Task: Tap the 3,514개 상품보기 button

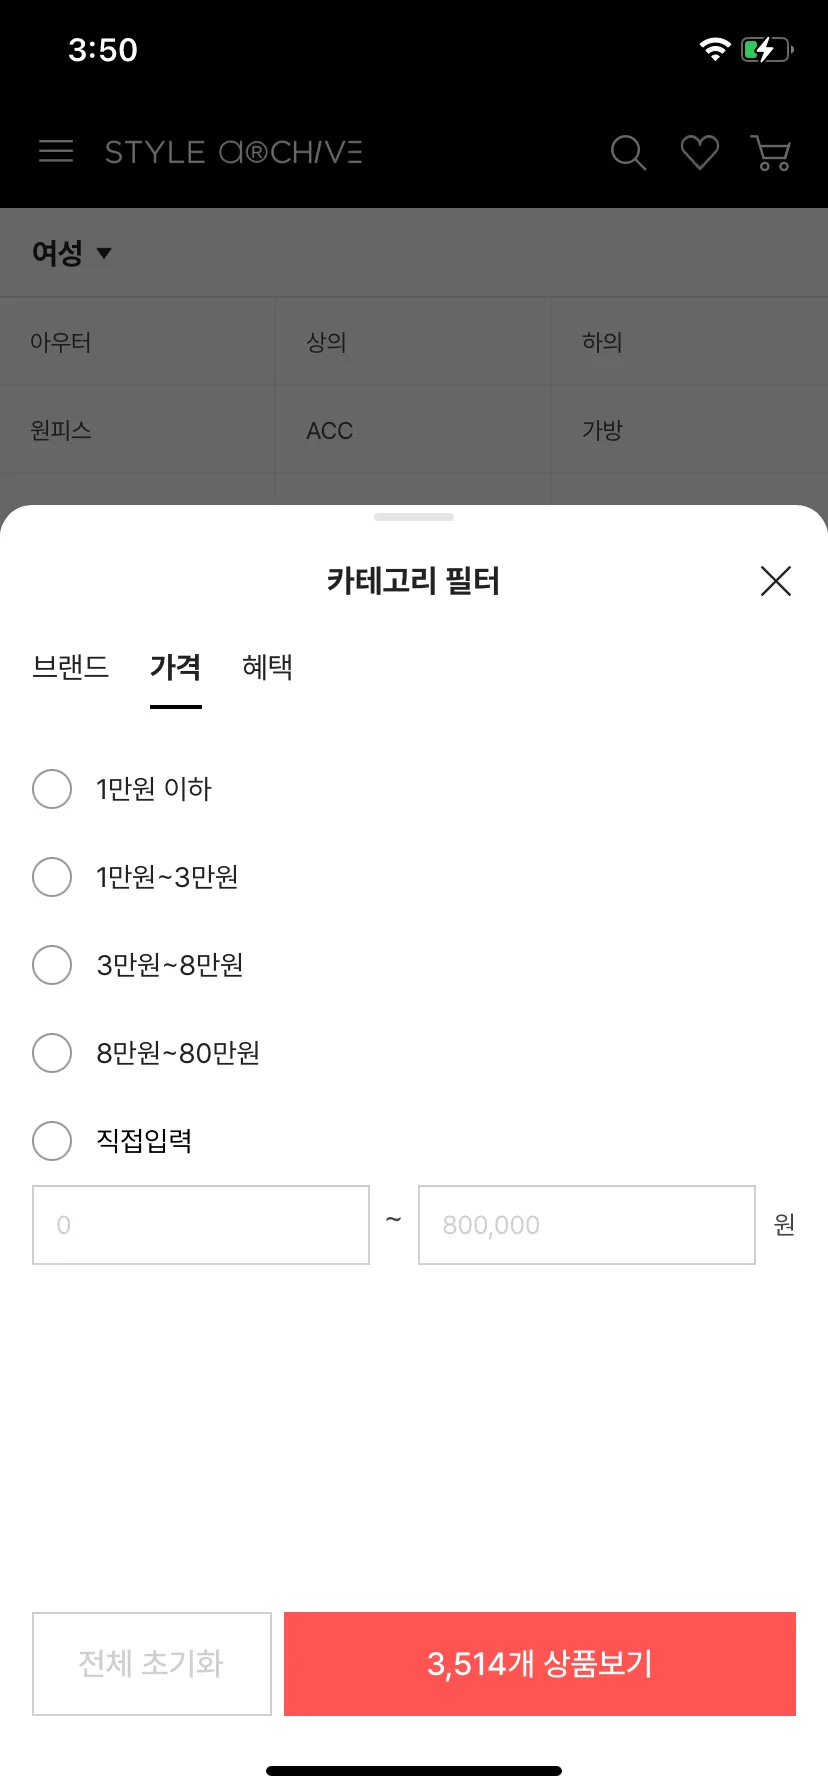Action: coord(540,1664)
